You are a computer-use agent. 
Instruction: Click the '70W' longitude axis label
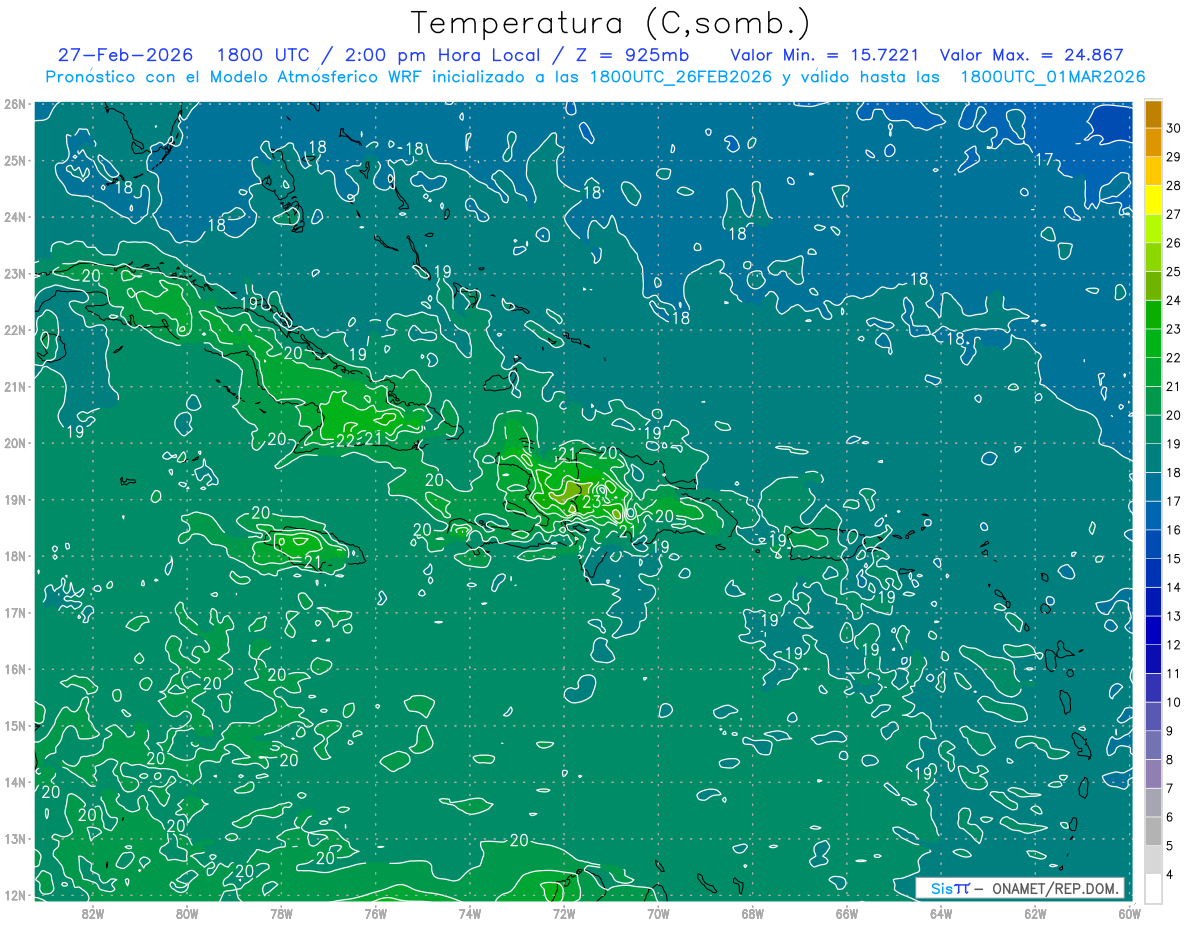[658, 914]
